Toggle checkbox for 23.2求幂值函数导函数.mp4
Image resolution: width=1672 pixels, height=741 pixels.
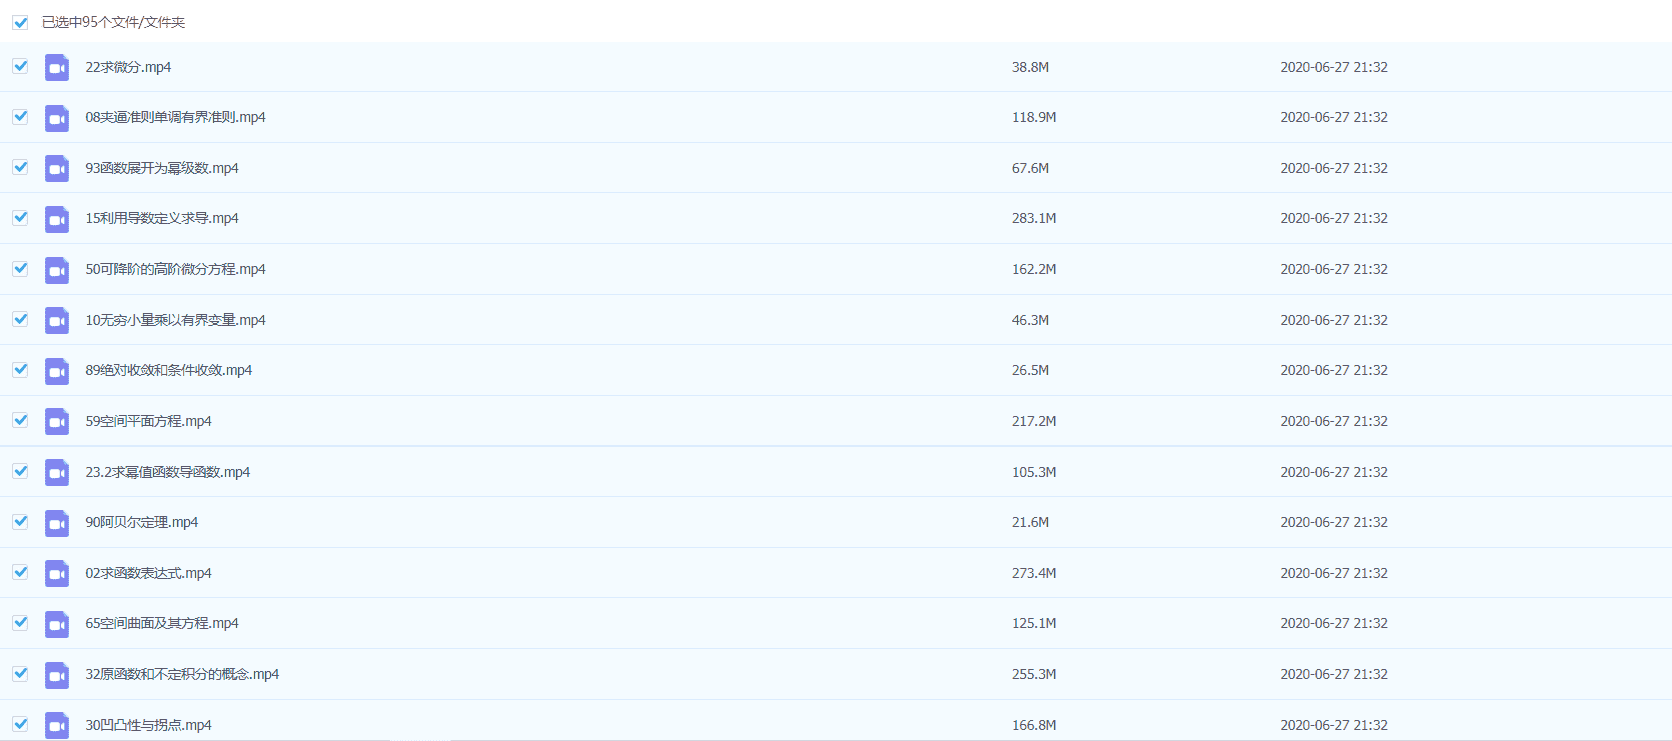click(20, 471)
